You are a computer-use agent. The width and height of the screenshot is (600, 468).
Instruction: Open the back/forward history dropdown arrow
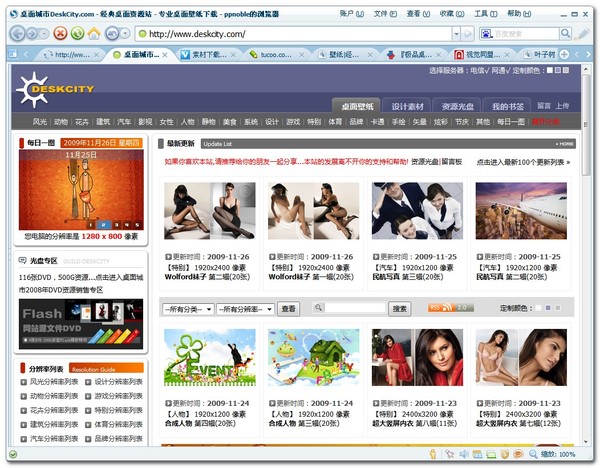(x=44, y=34)
